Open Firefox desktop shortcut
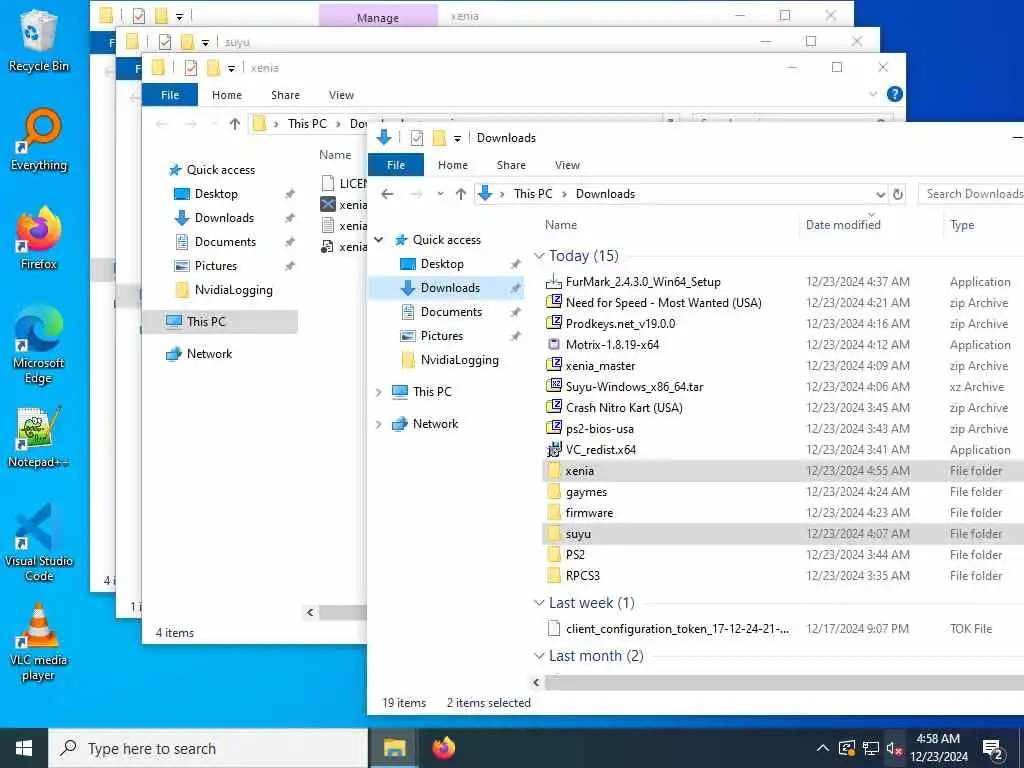The width and height of the screenshot is (1024, 768). (x=39, y=238)
